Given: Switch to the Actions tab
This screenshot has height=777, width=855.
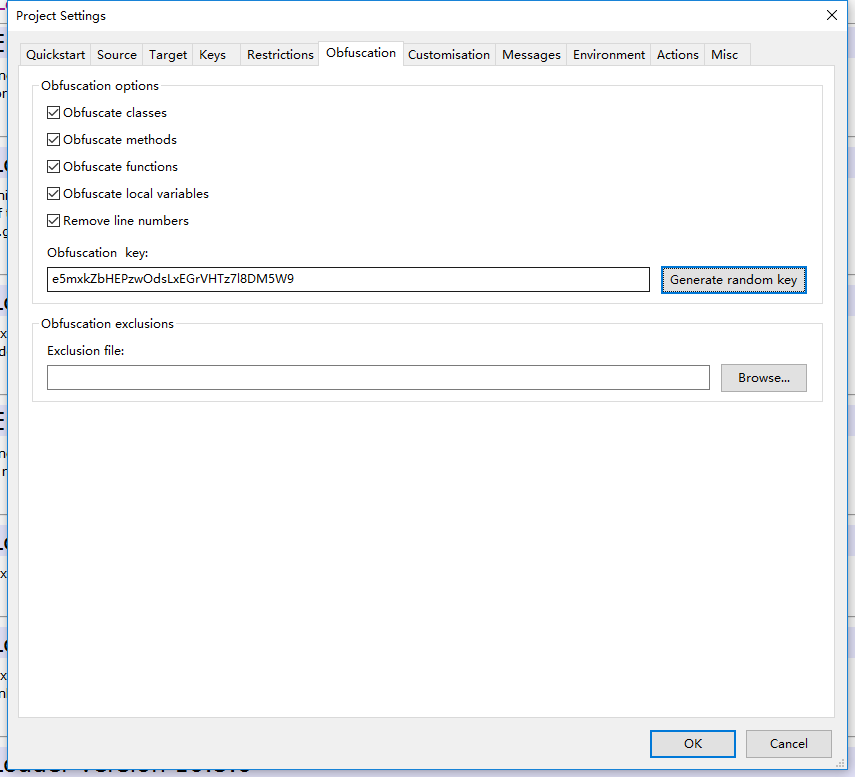Looking at the screenshot, I should (x=677, y=54).
